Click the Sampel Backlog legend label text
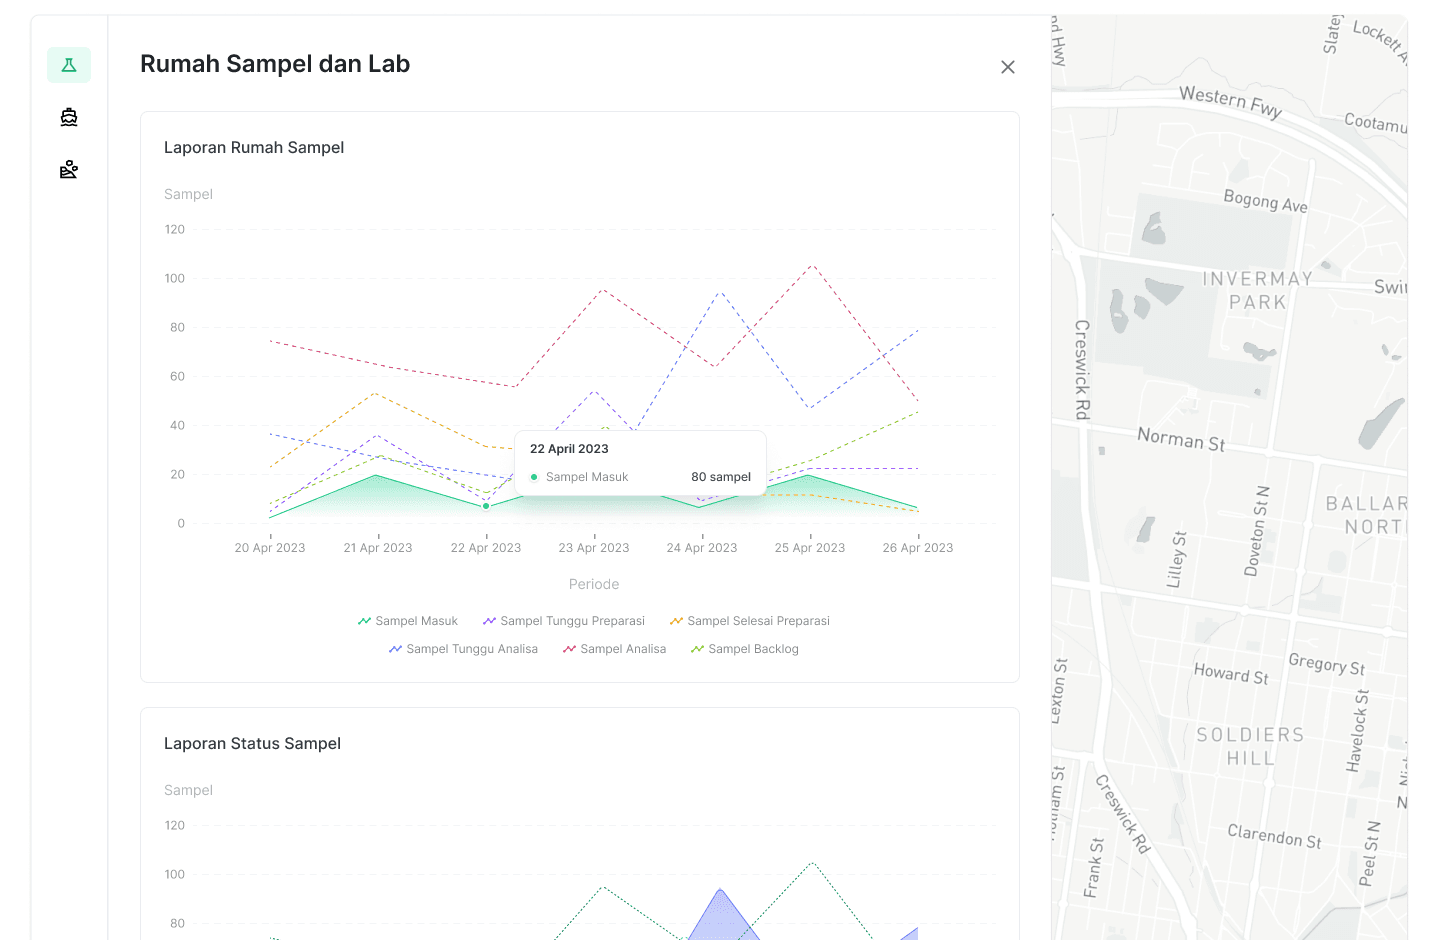Image resolution: width=1433 pixels, height=940 pixels. (753, 648)
